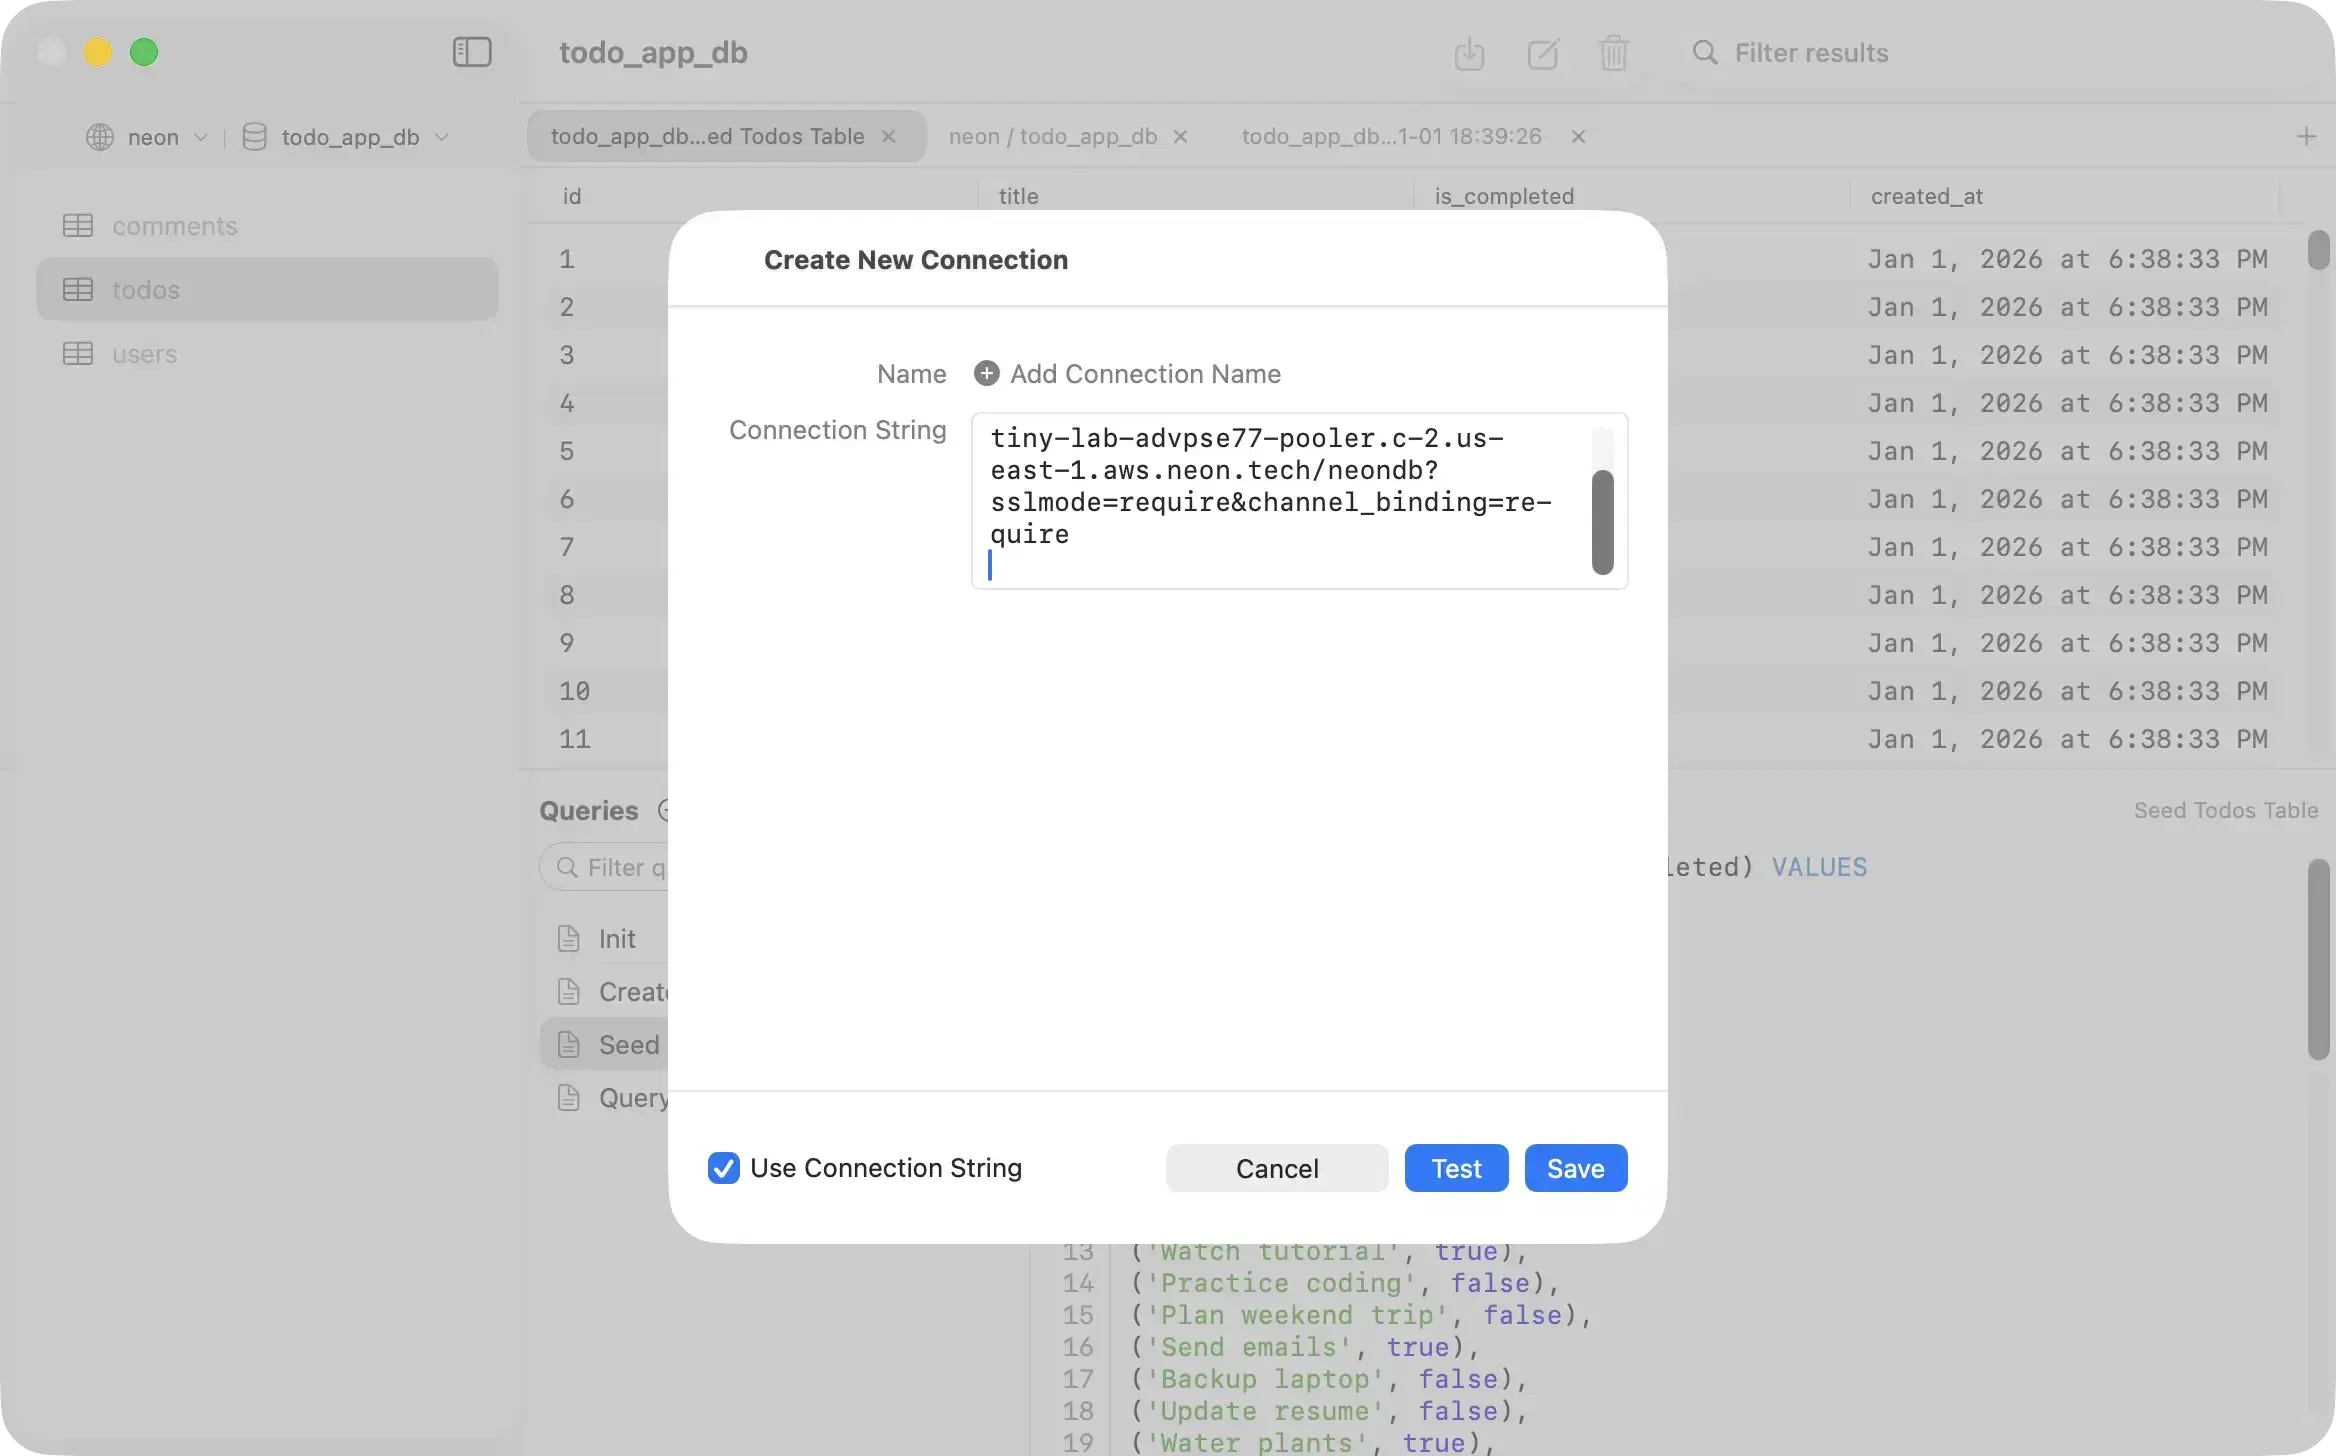Uncheck Use Connection String checkbox
This screenshot has height=1456, width=2336.
coord(723,1168)
